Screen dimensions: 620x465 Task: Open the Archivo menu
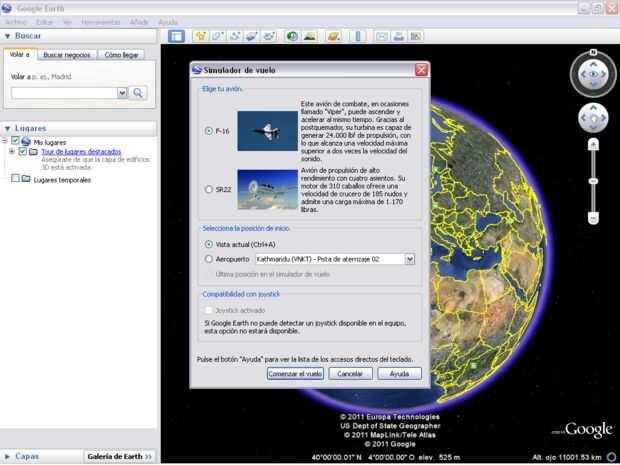tap(16, 22)
